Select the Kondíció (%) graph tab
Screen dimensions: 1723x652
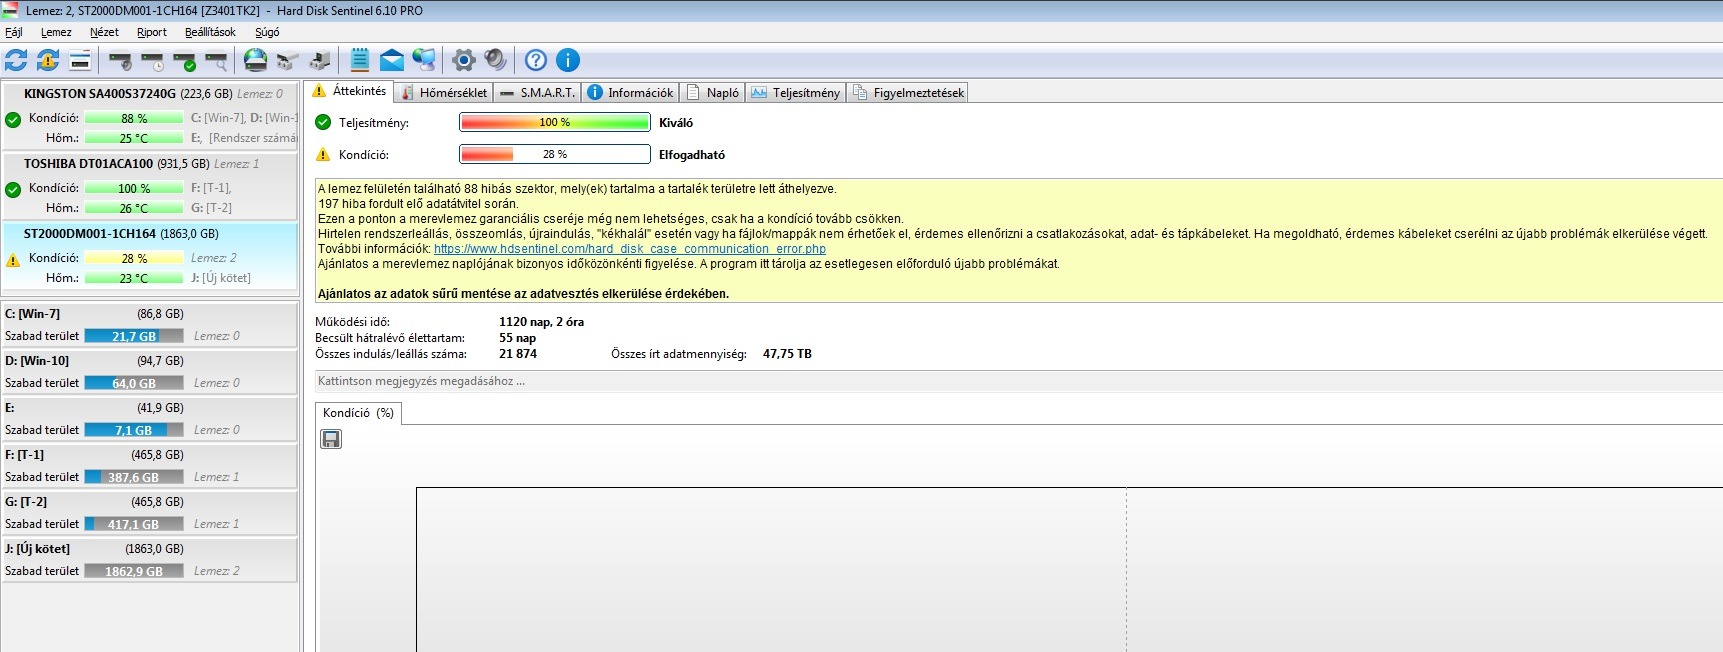click(358, 413)
